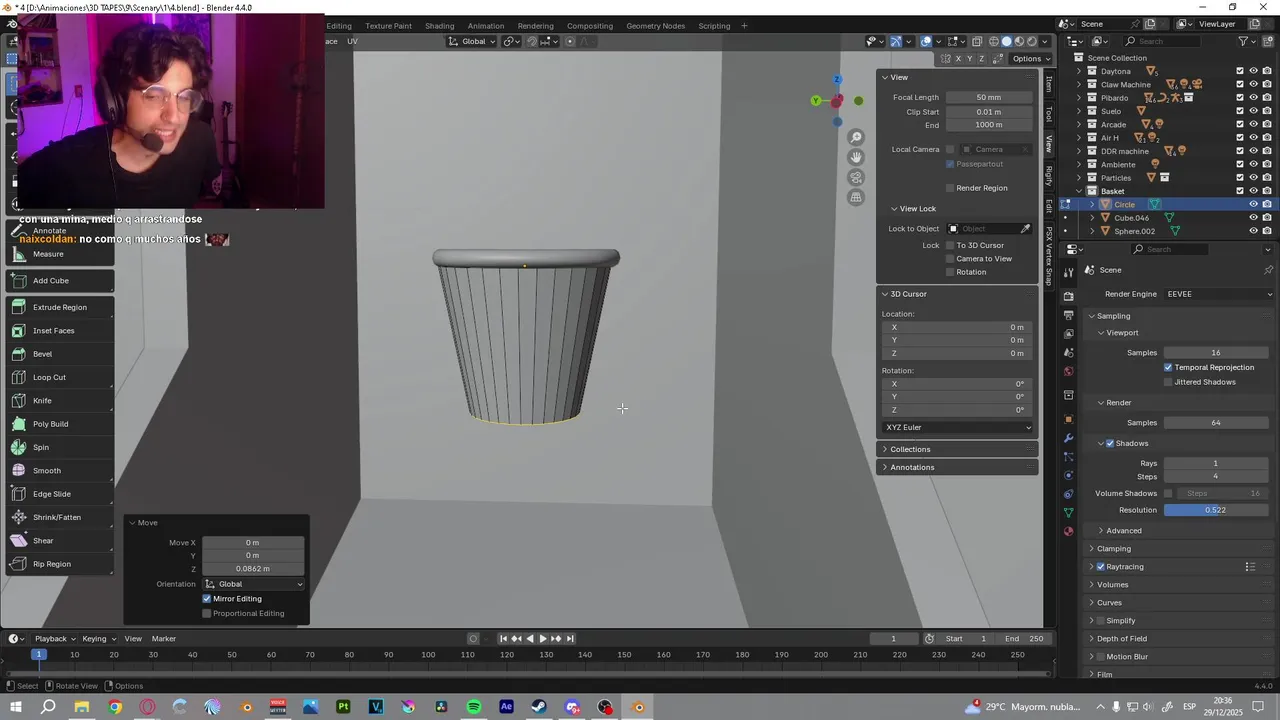1280x720 pixels.
Task: Enable the Render Region checkbox
Action: [950, 188]
